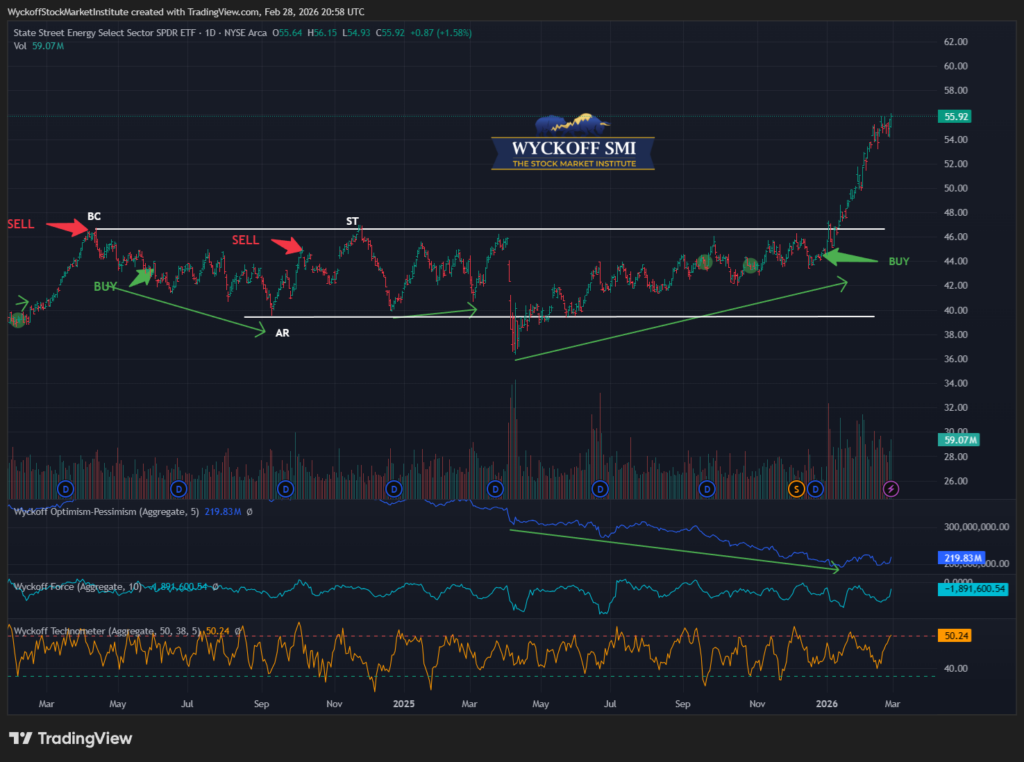1024x762 pixels.
Task: Click the Wyckoff Force indicator title
Action: click(78, 585)
